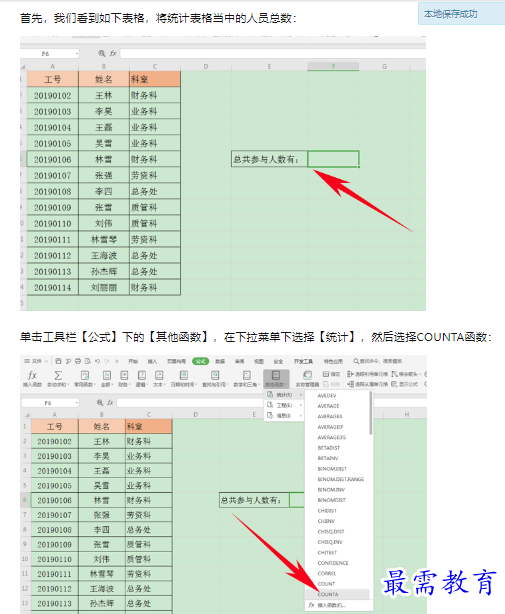Choose CORREL from the function list
This screenshot has width=505, height=614.
click(327, 573)
